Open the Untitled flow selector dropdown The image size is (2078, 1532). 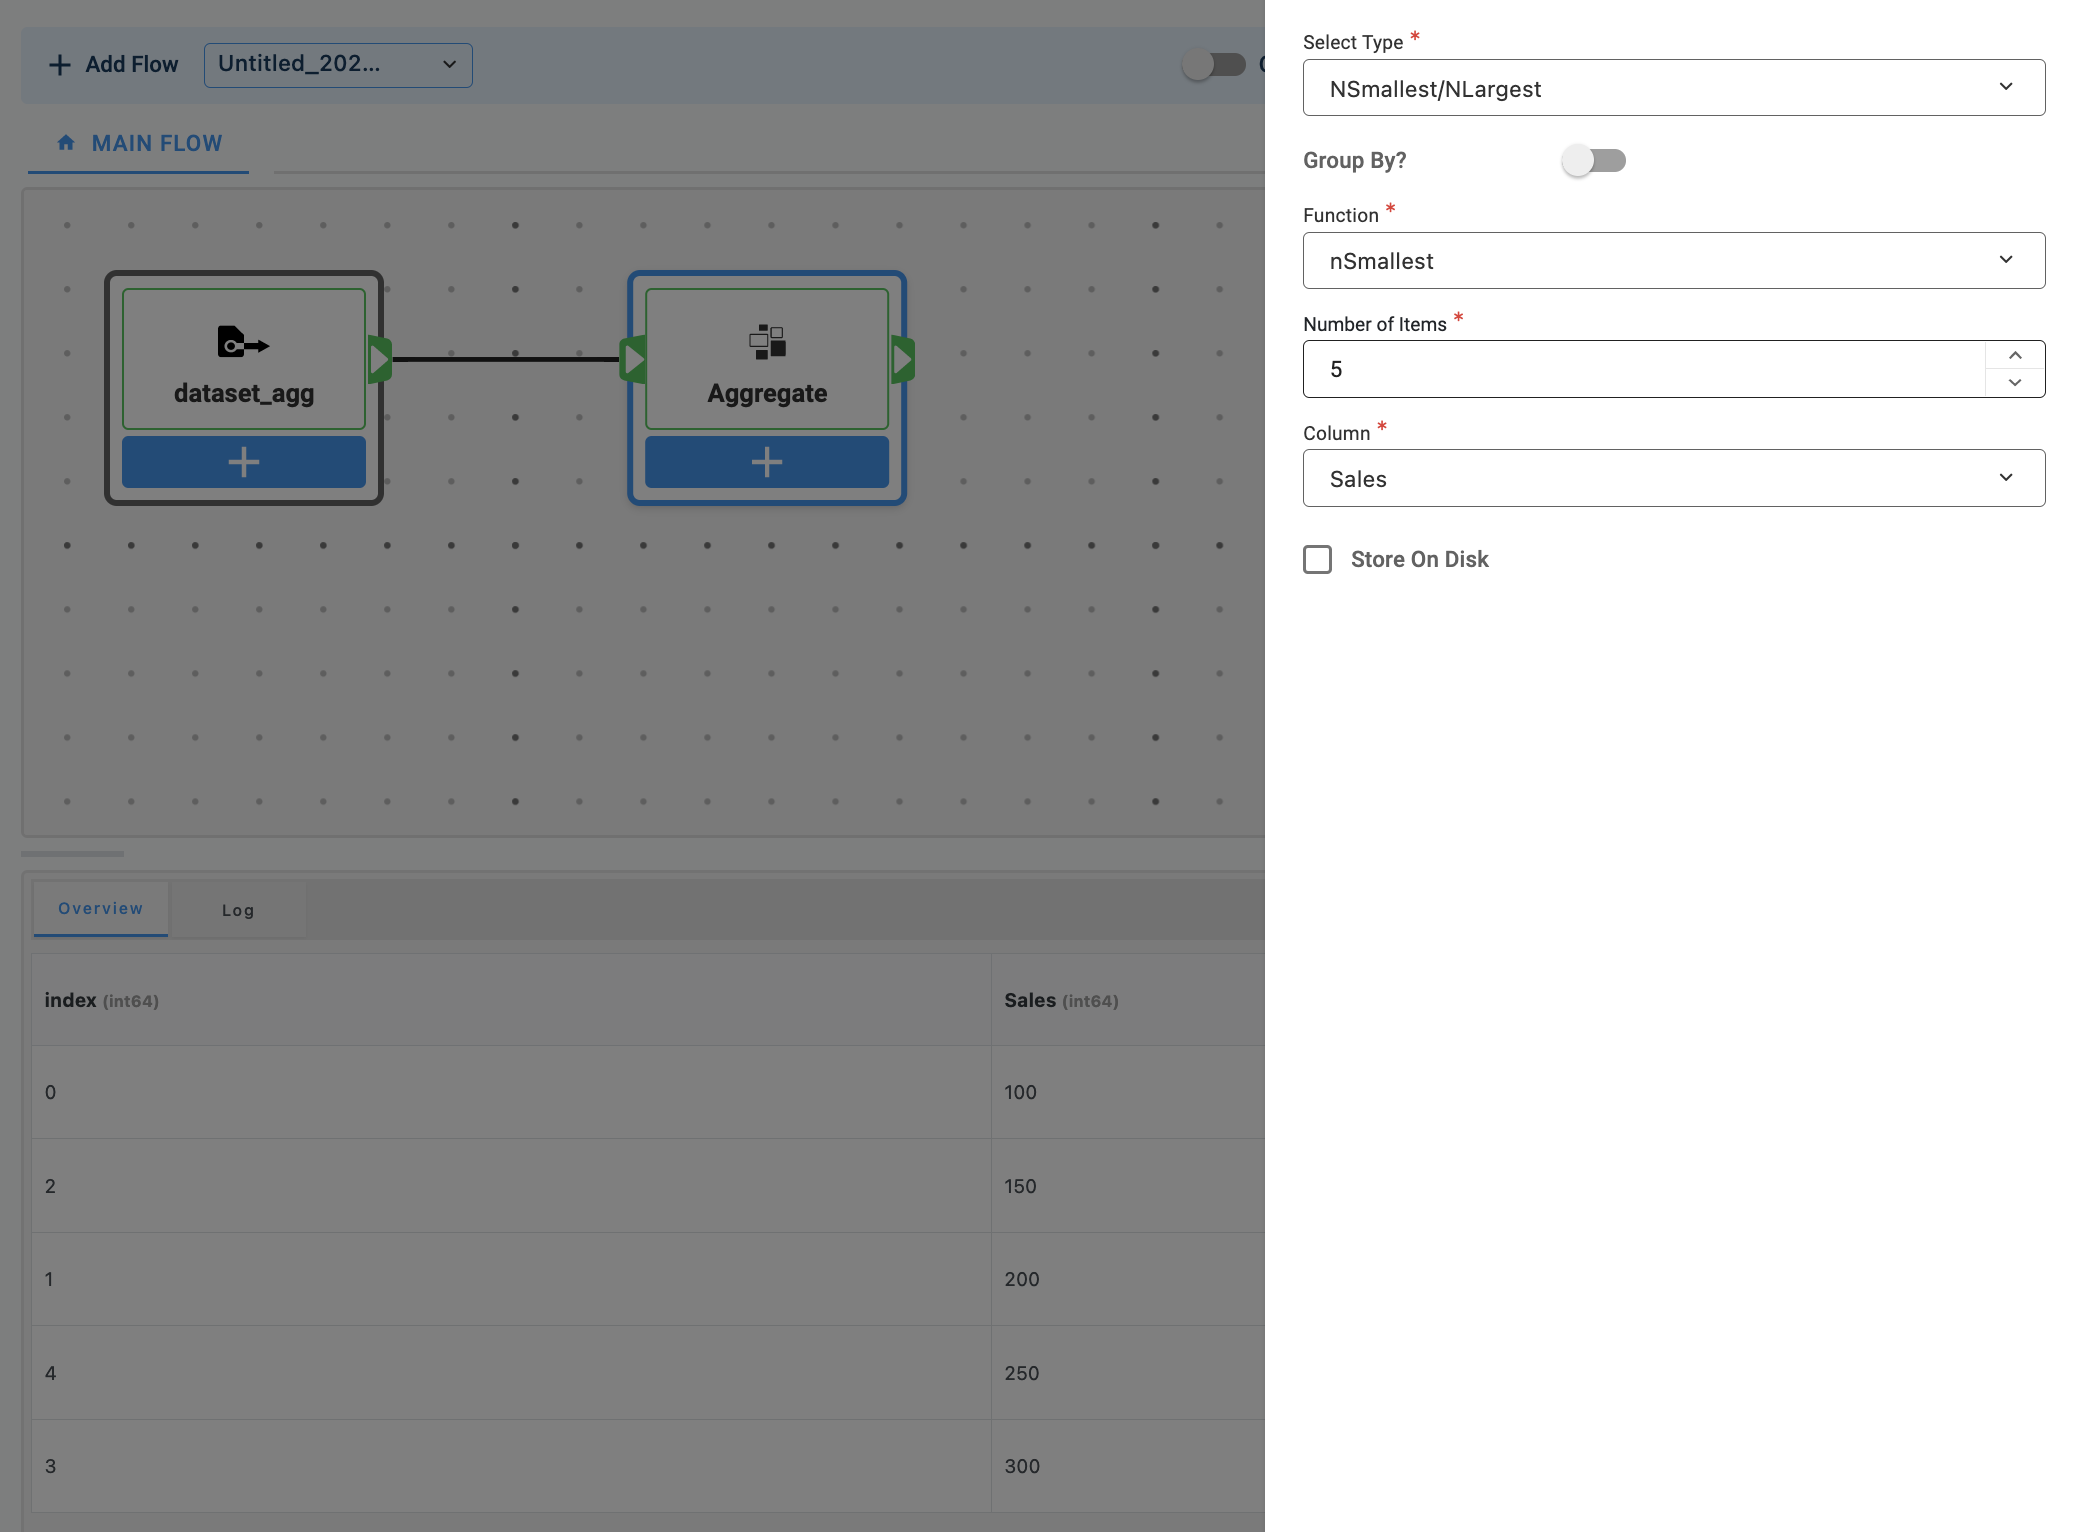click(338, 65)
